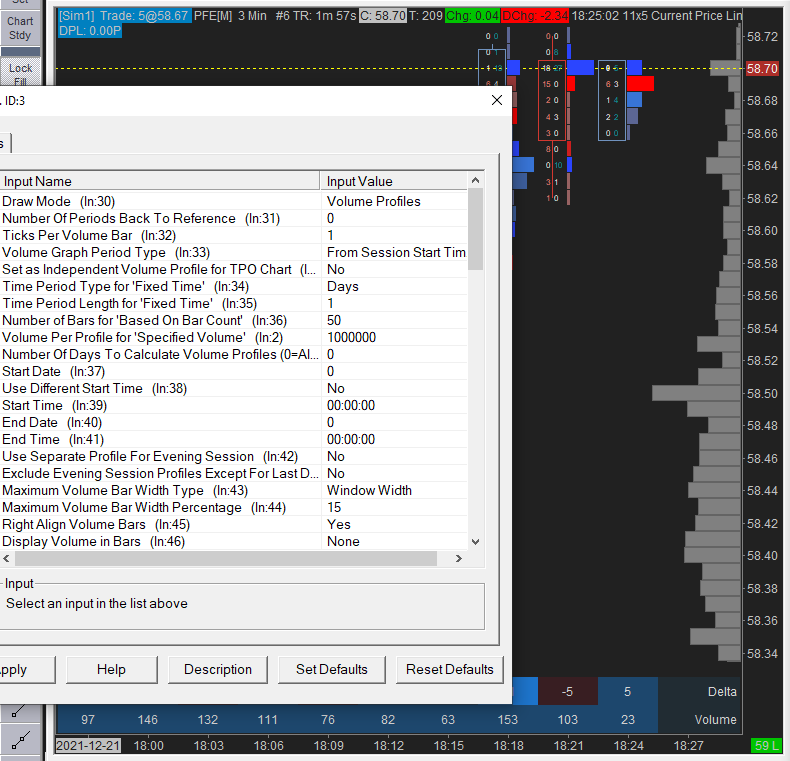Click the 59 L green status indicator
Viewport: 790px width, 761px height.
coord(766,745)
